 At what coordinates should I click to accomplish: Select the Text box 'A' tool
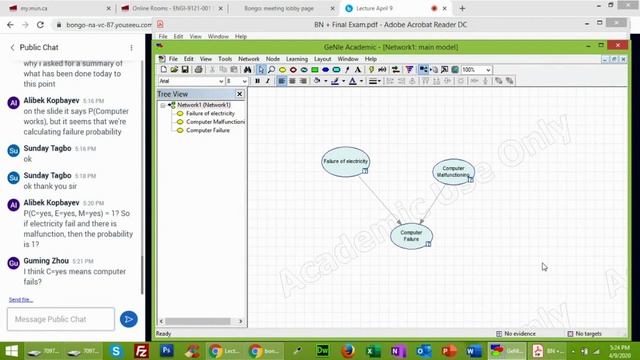(x=358, y=70)
